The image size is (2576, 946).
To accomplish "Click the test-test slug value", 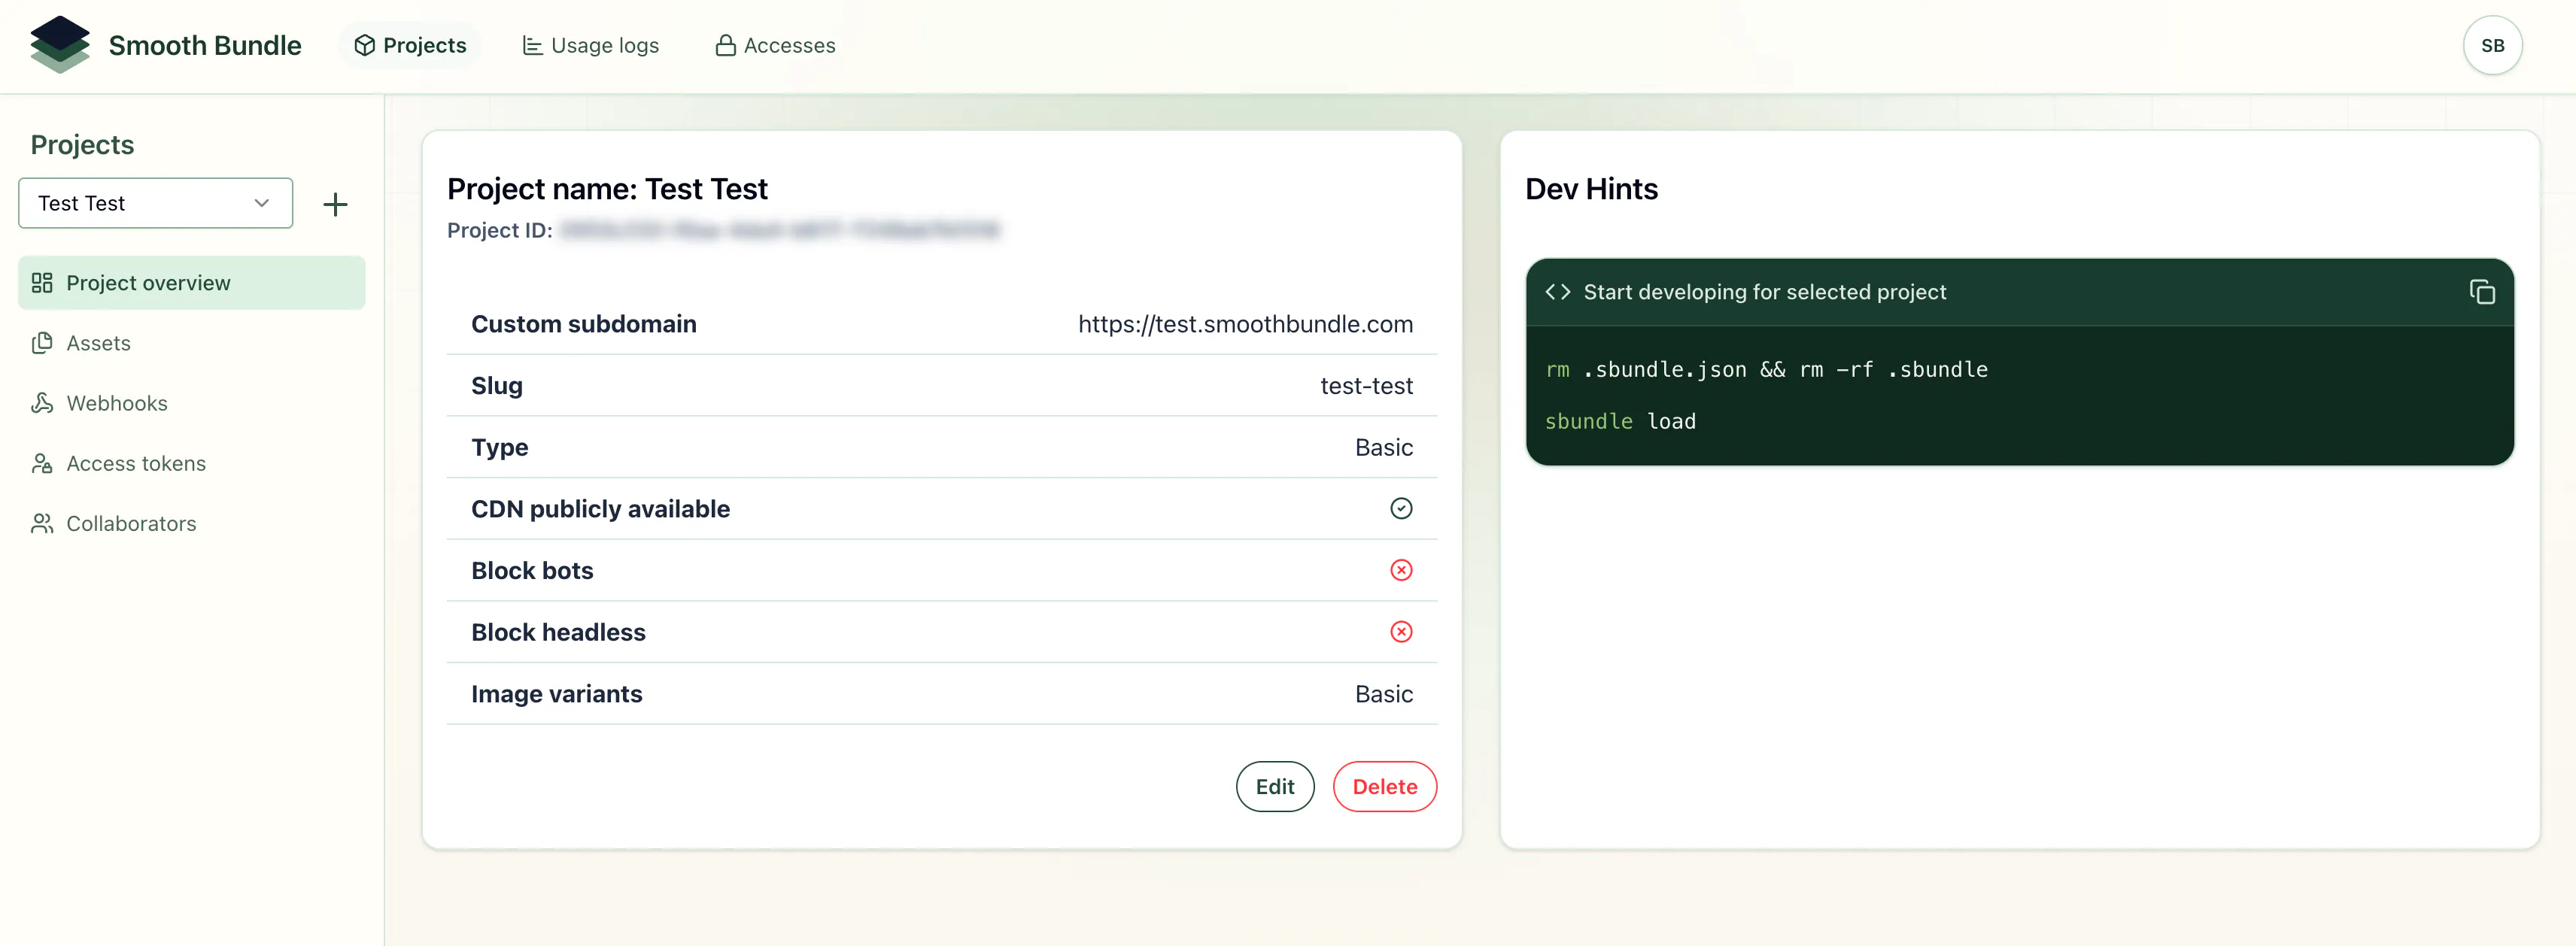I will pyautogui.click(x=1366, y=385).
